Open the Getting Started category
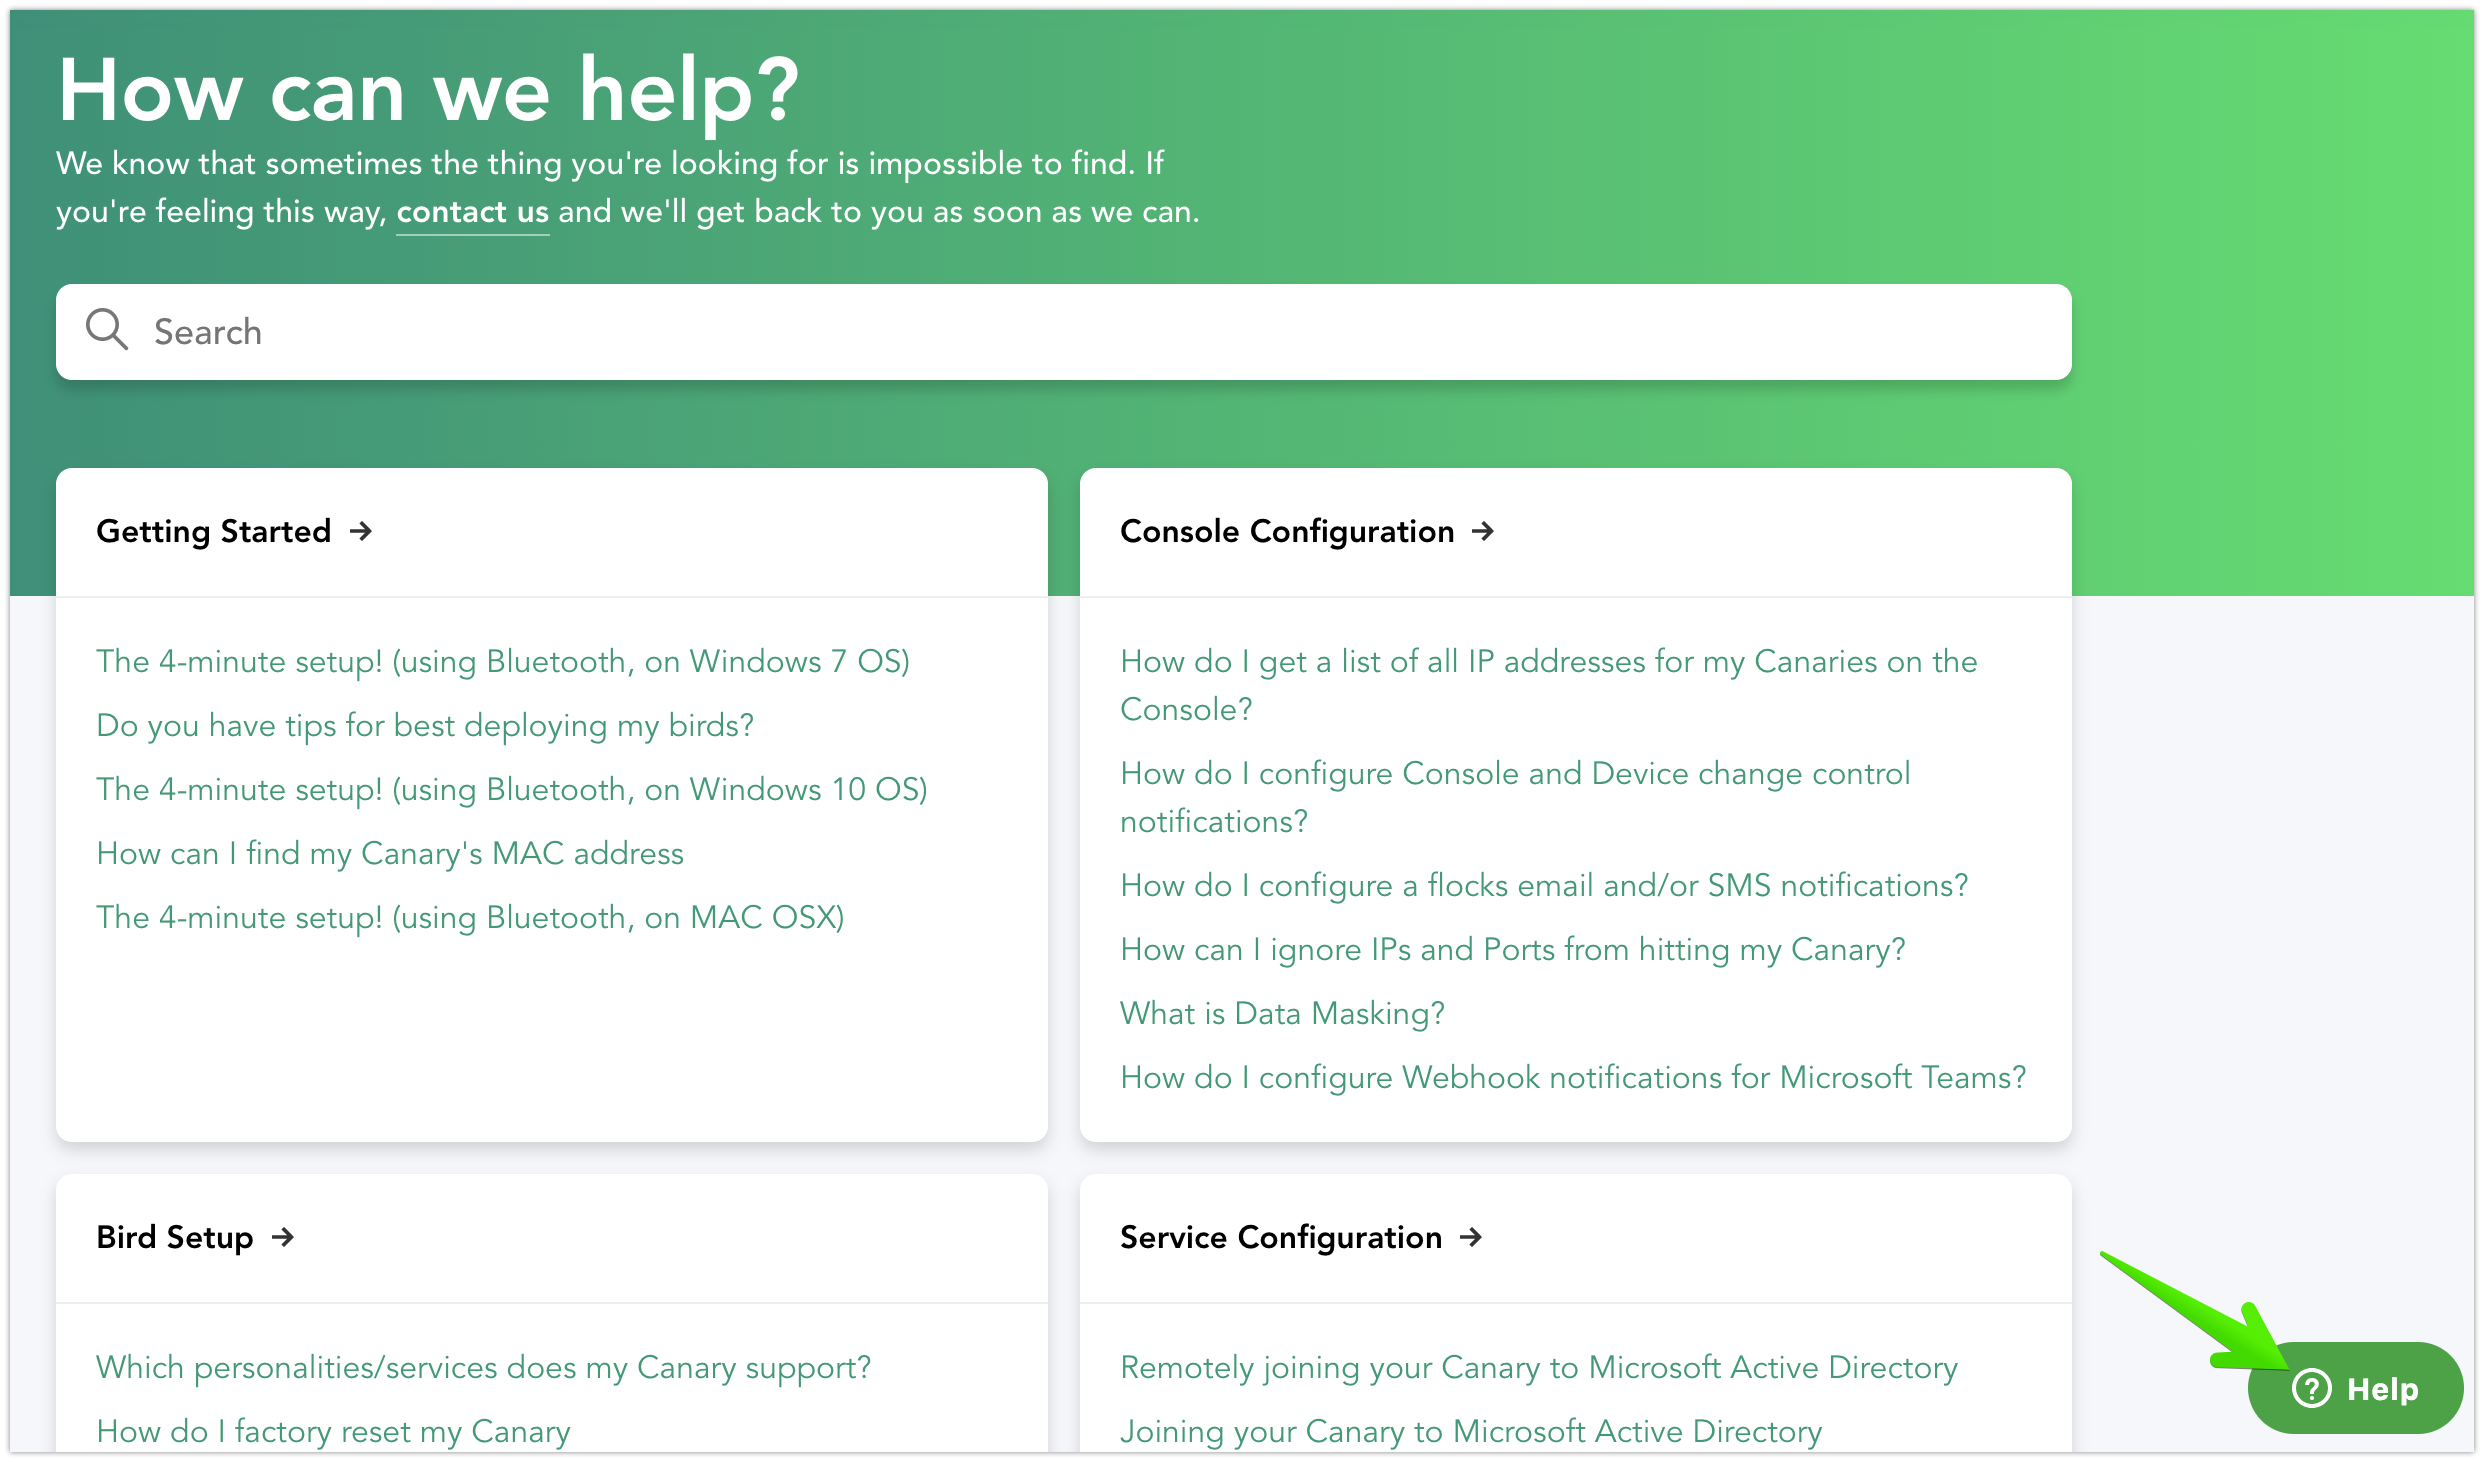The image size is (2484, 1462). 214,531
